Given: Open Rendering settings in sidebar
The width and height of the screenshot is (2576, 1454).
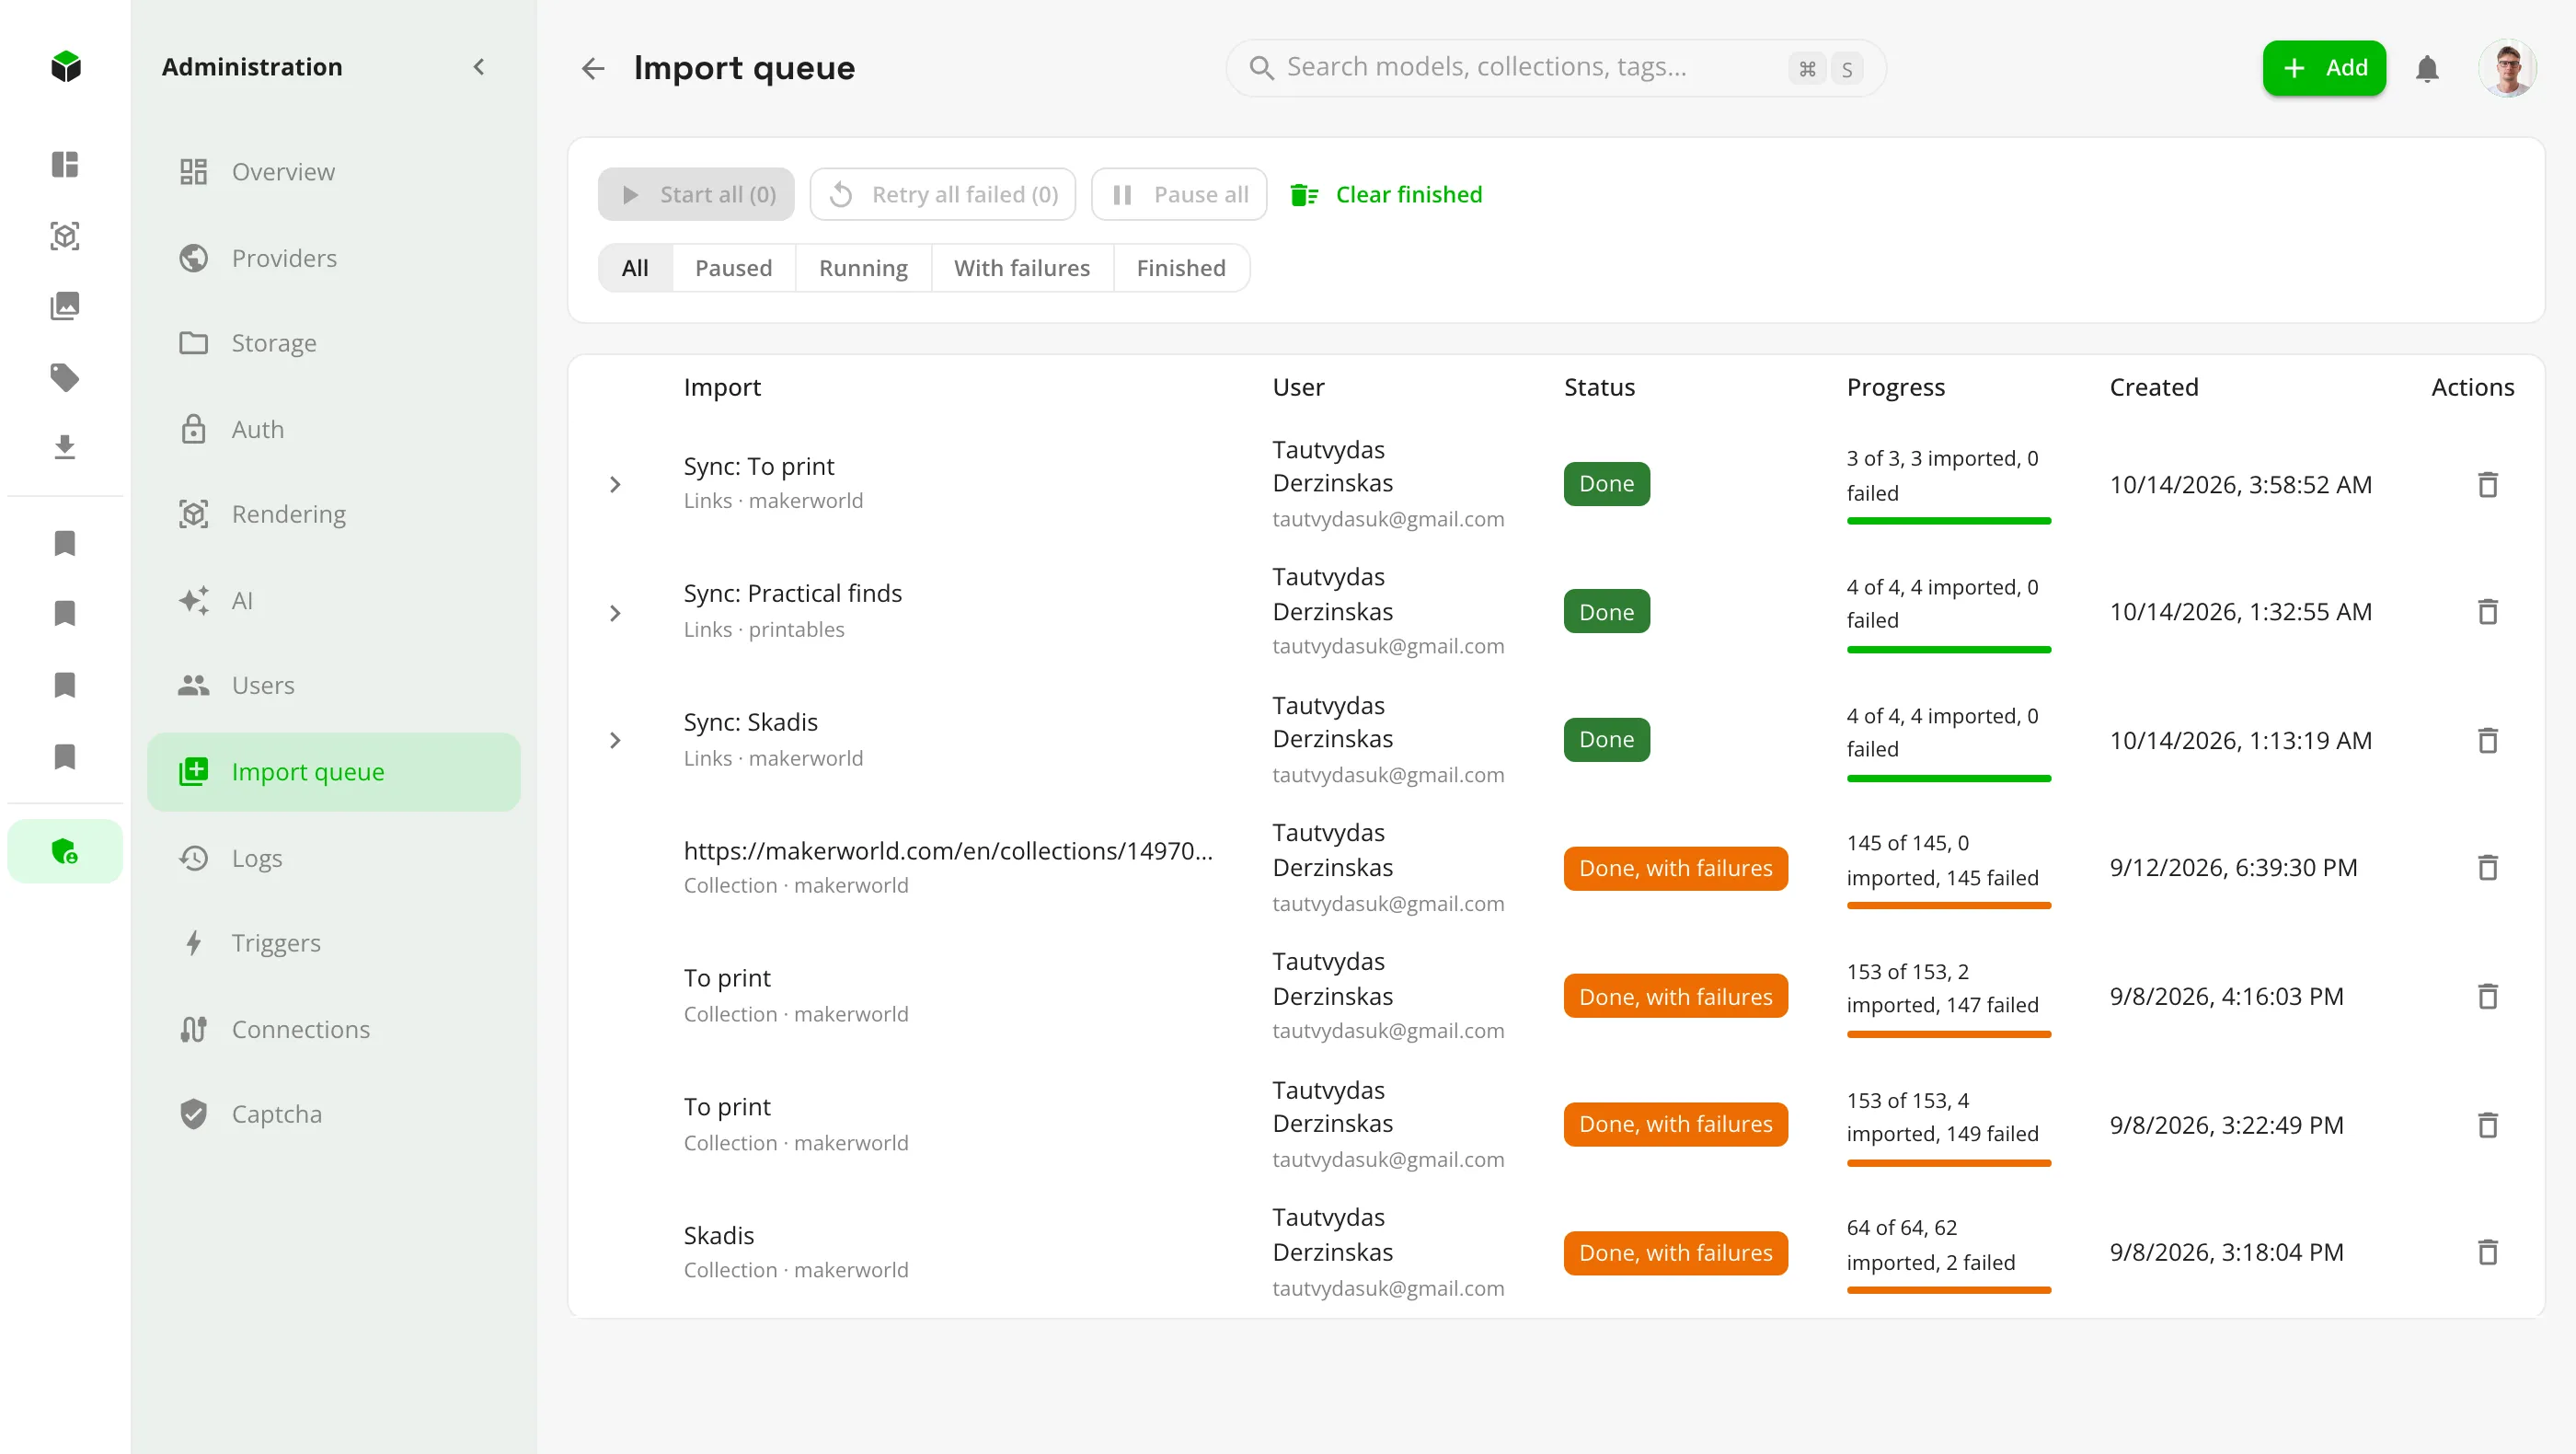Looking at the screenshot, I should click(333, 514).
